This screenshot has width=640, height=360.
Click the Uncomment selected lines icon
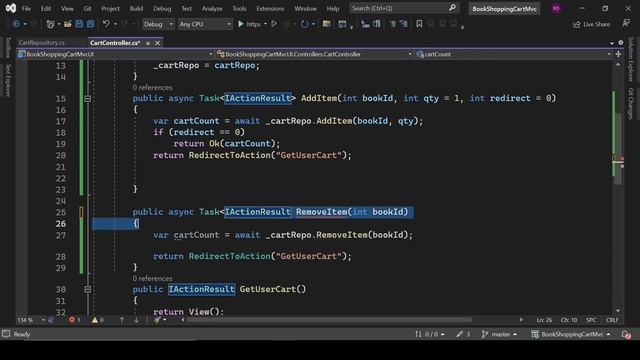(404, 24)
